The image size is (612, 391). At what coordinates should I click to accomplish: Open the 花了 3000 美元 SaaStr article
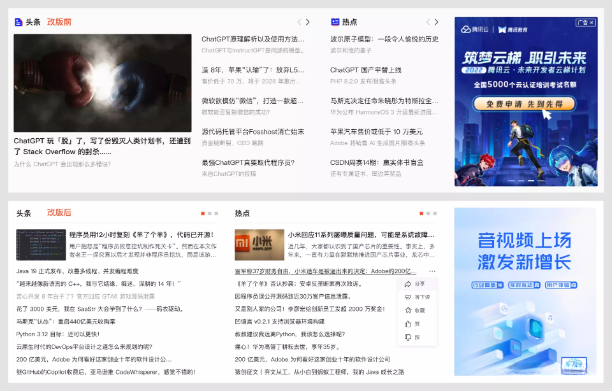(x=100, y=309)
